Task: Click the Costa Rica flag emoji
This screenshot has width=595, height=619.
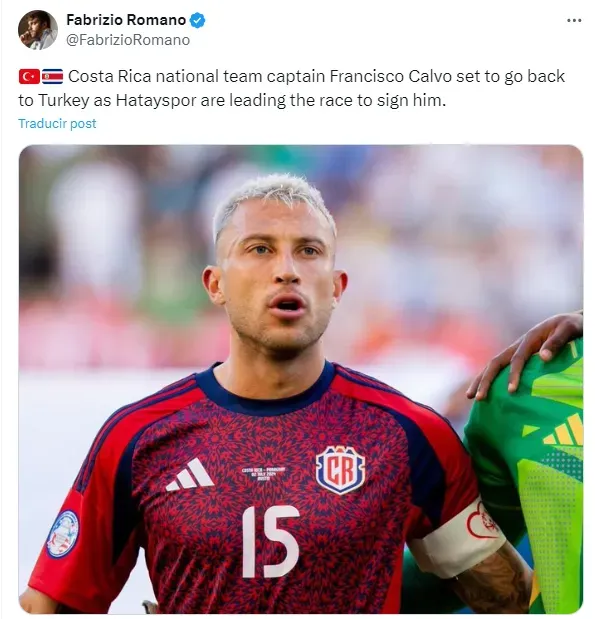Action: pos(52,77)
